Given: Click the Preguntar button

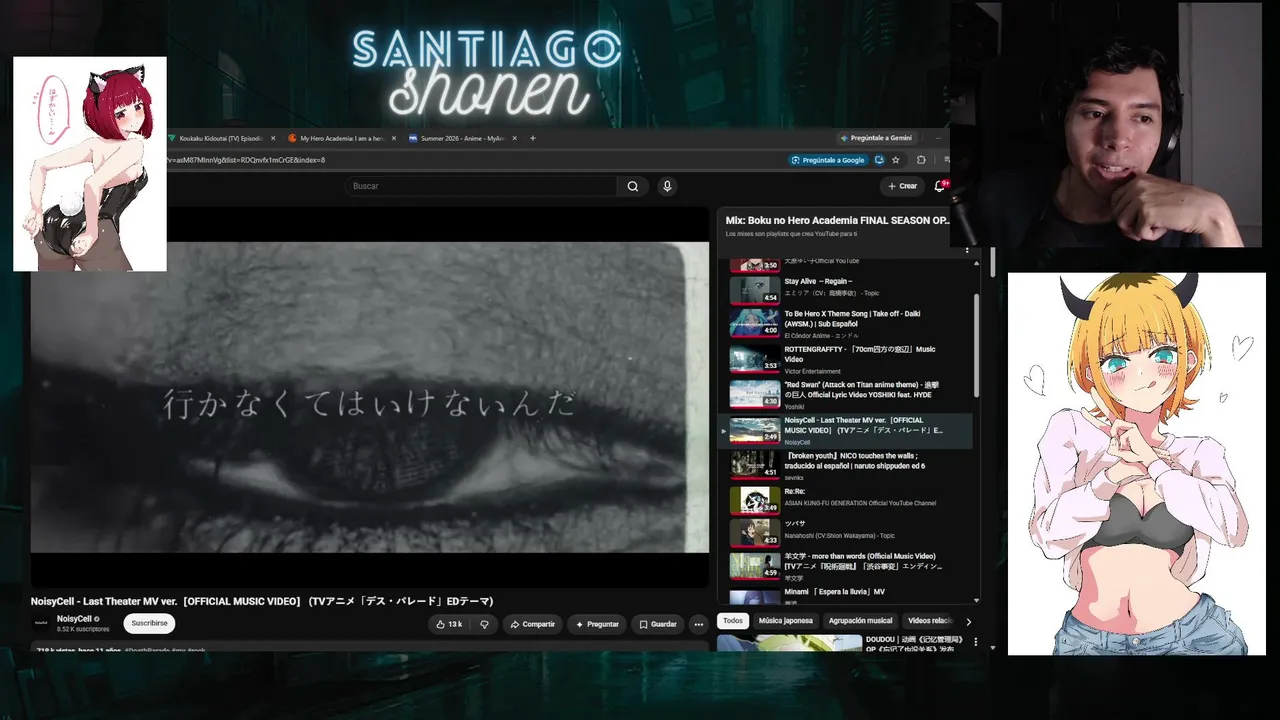Looking at the screenshot, I should point(597,624).
